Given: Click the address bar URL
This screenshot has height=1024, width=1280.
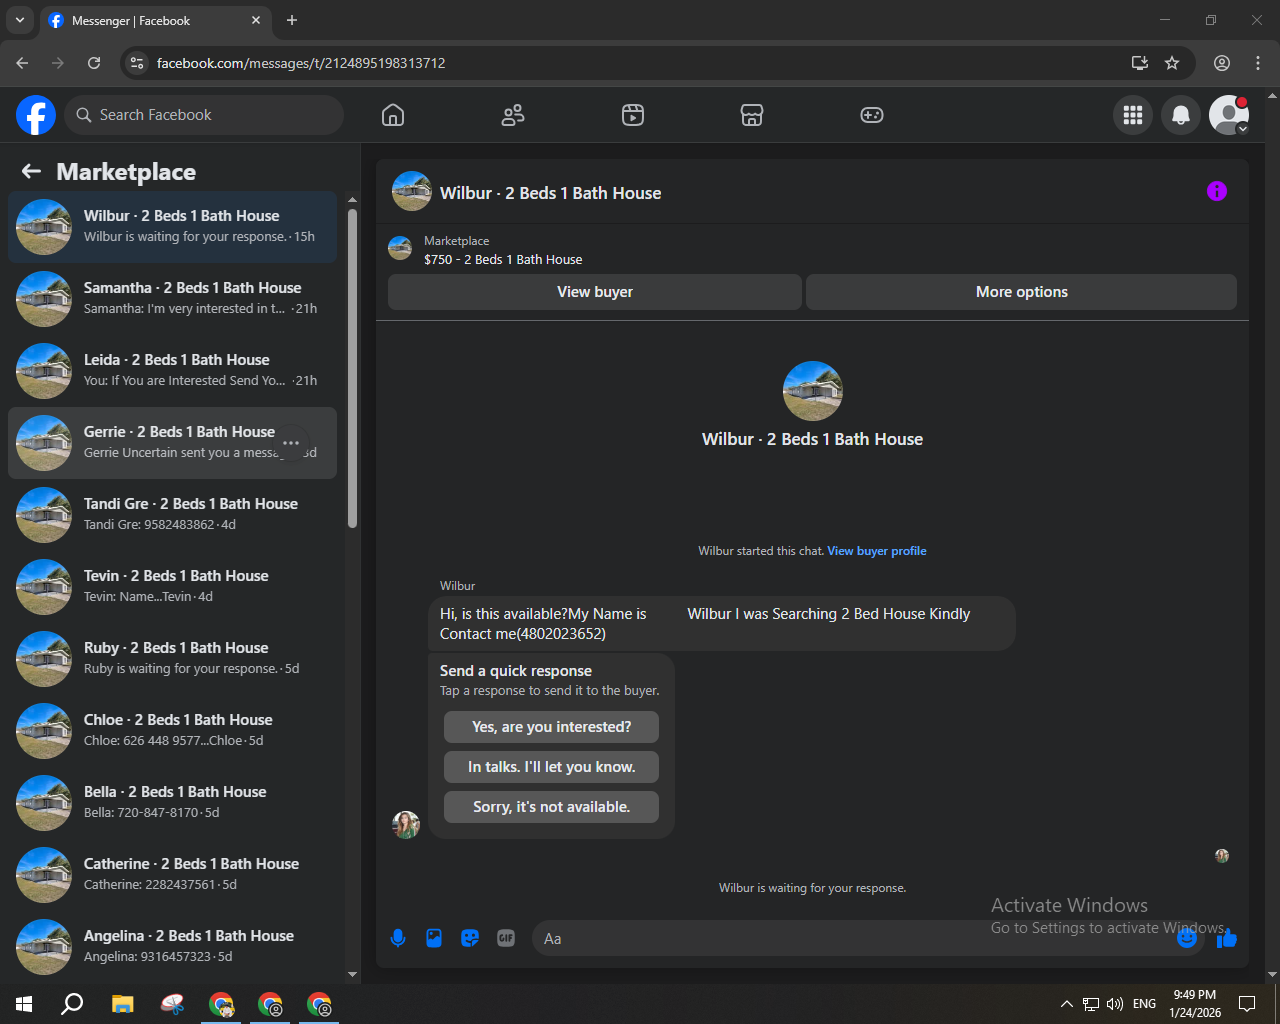Looking at the screenshot, I should (301, 63).
